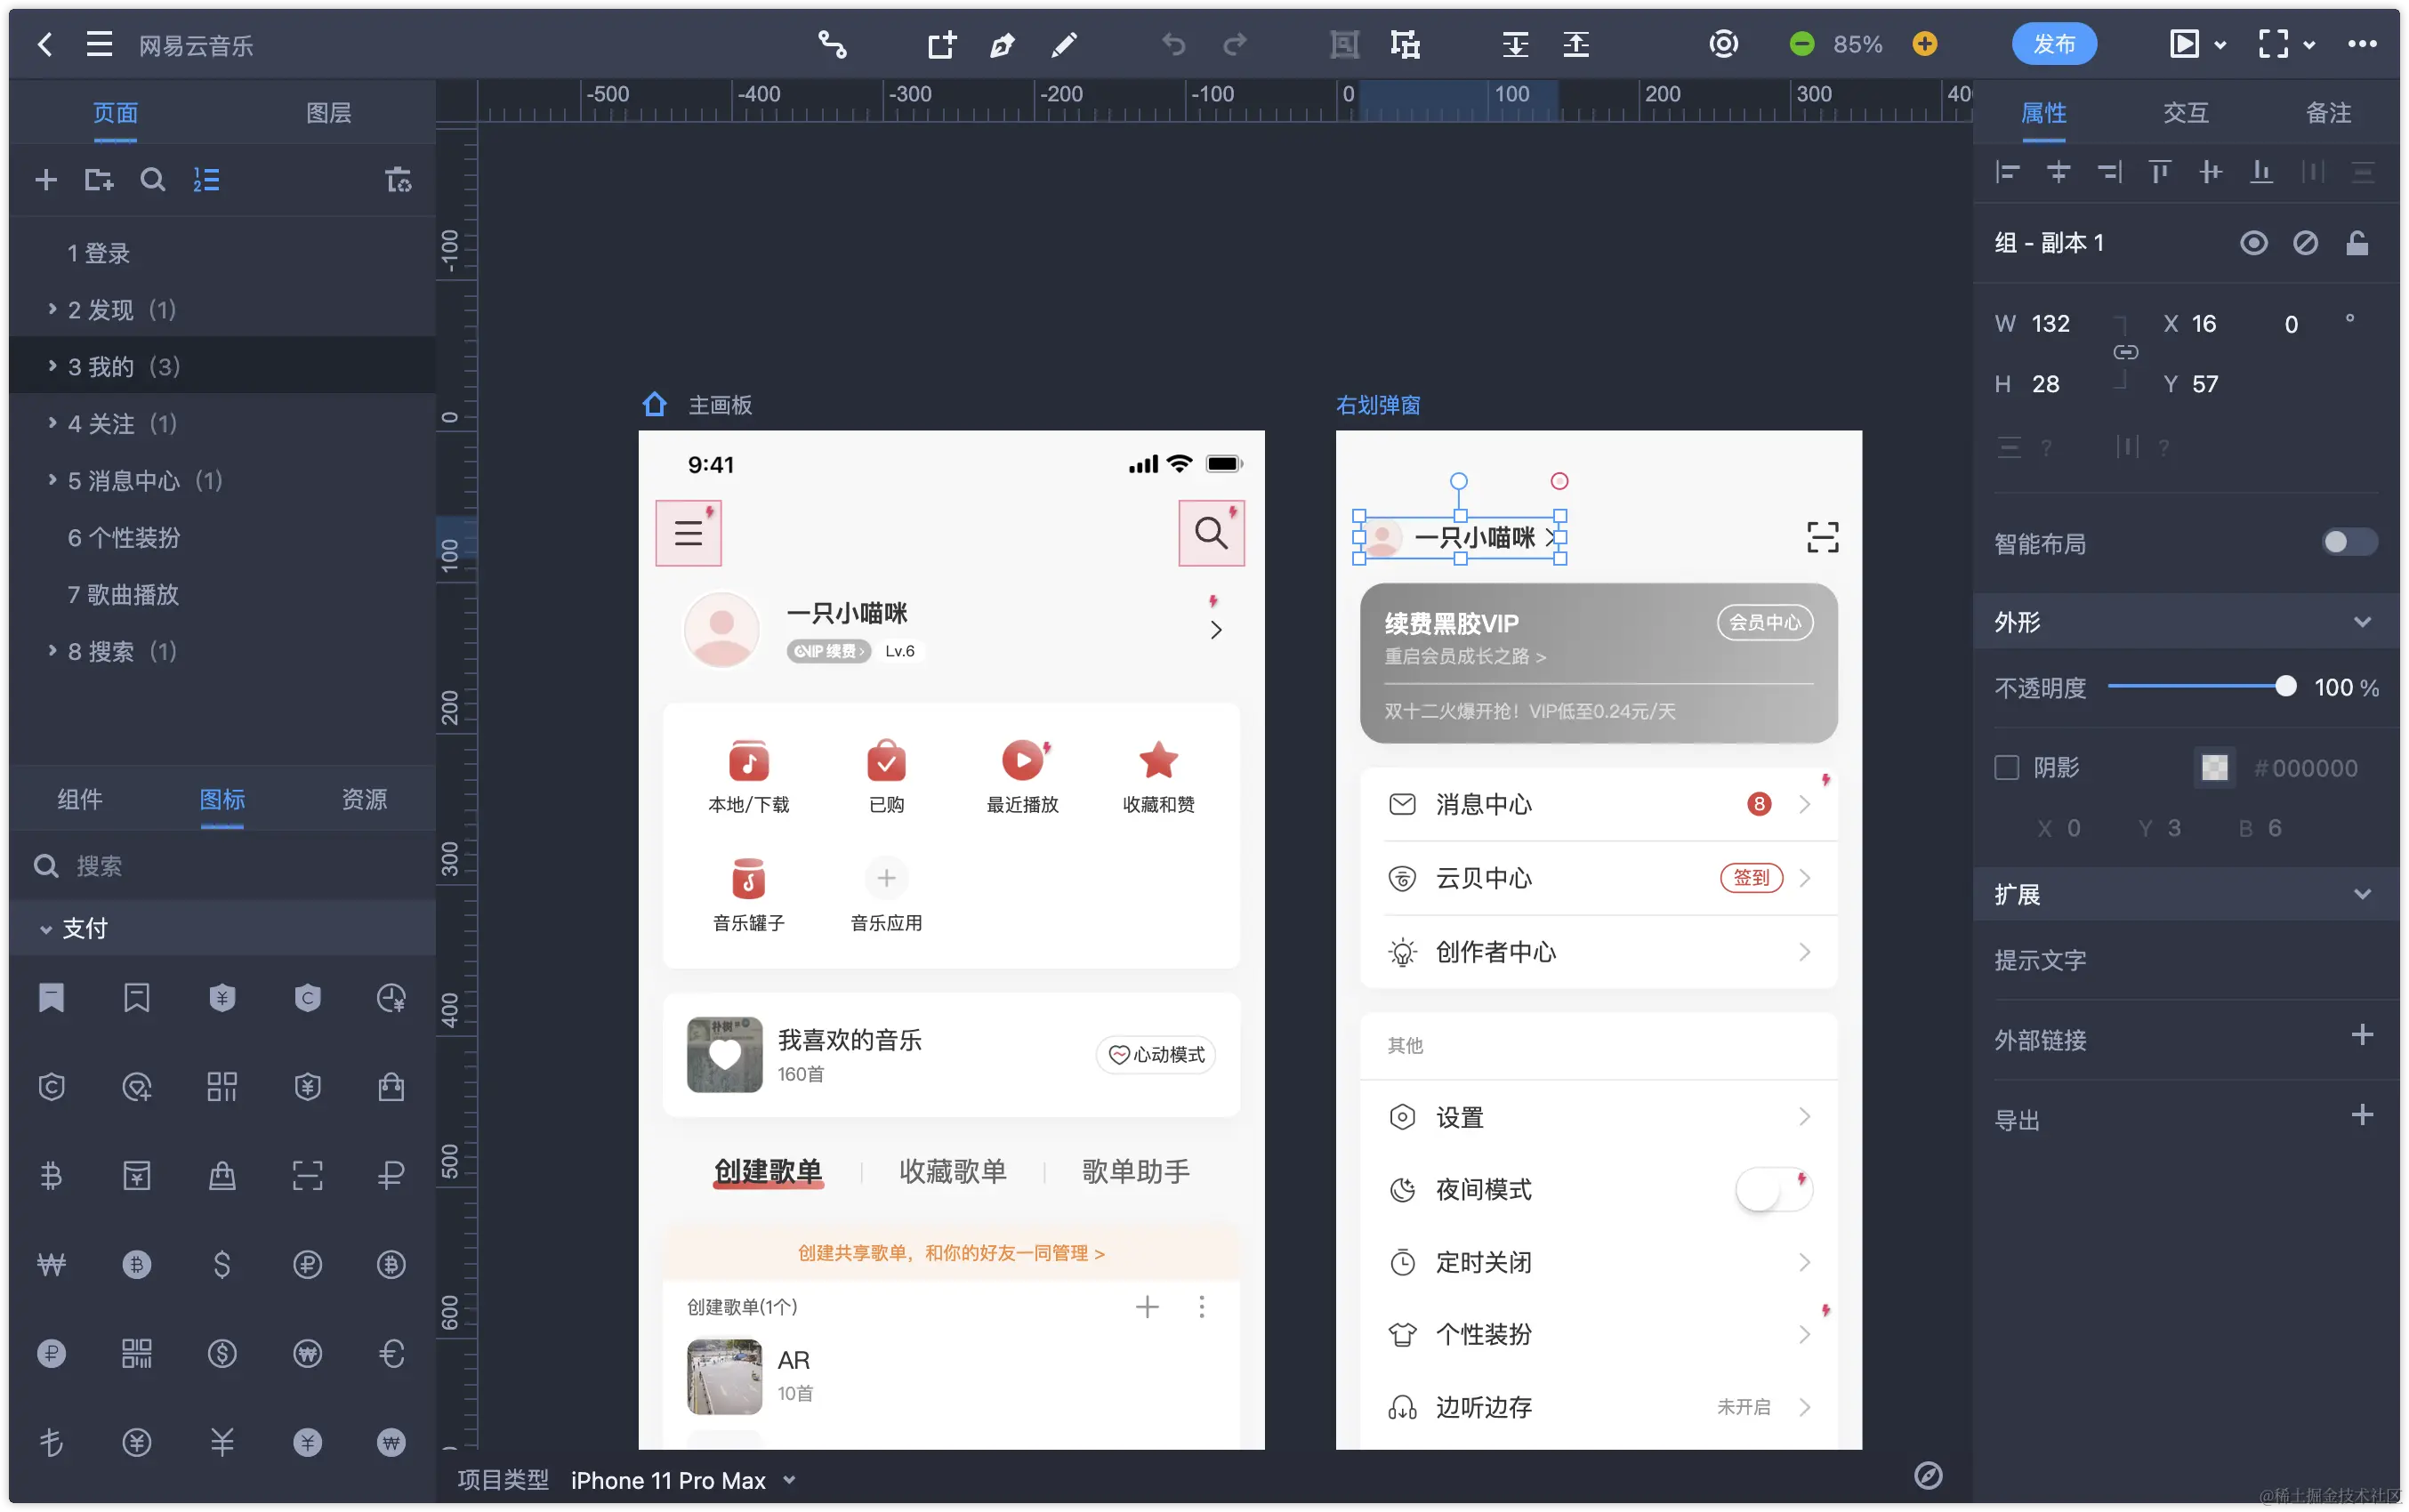Screen dimensions: 2409x1512
Task: Toggle visibility eye icon for 组 - 副本 1
Action: [x=2253, y=243]
